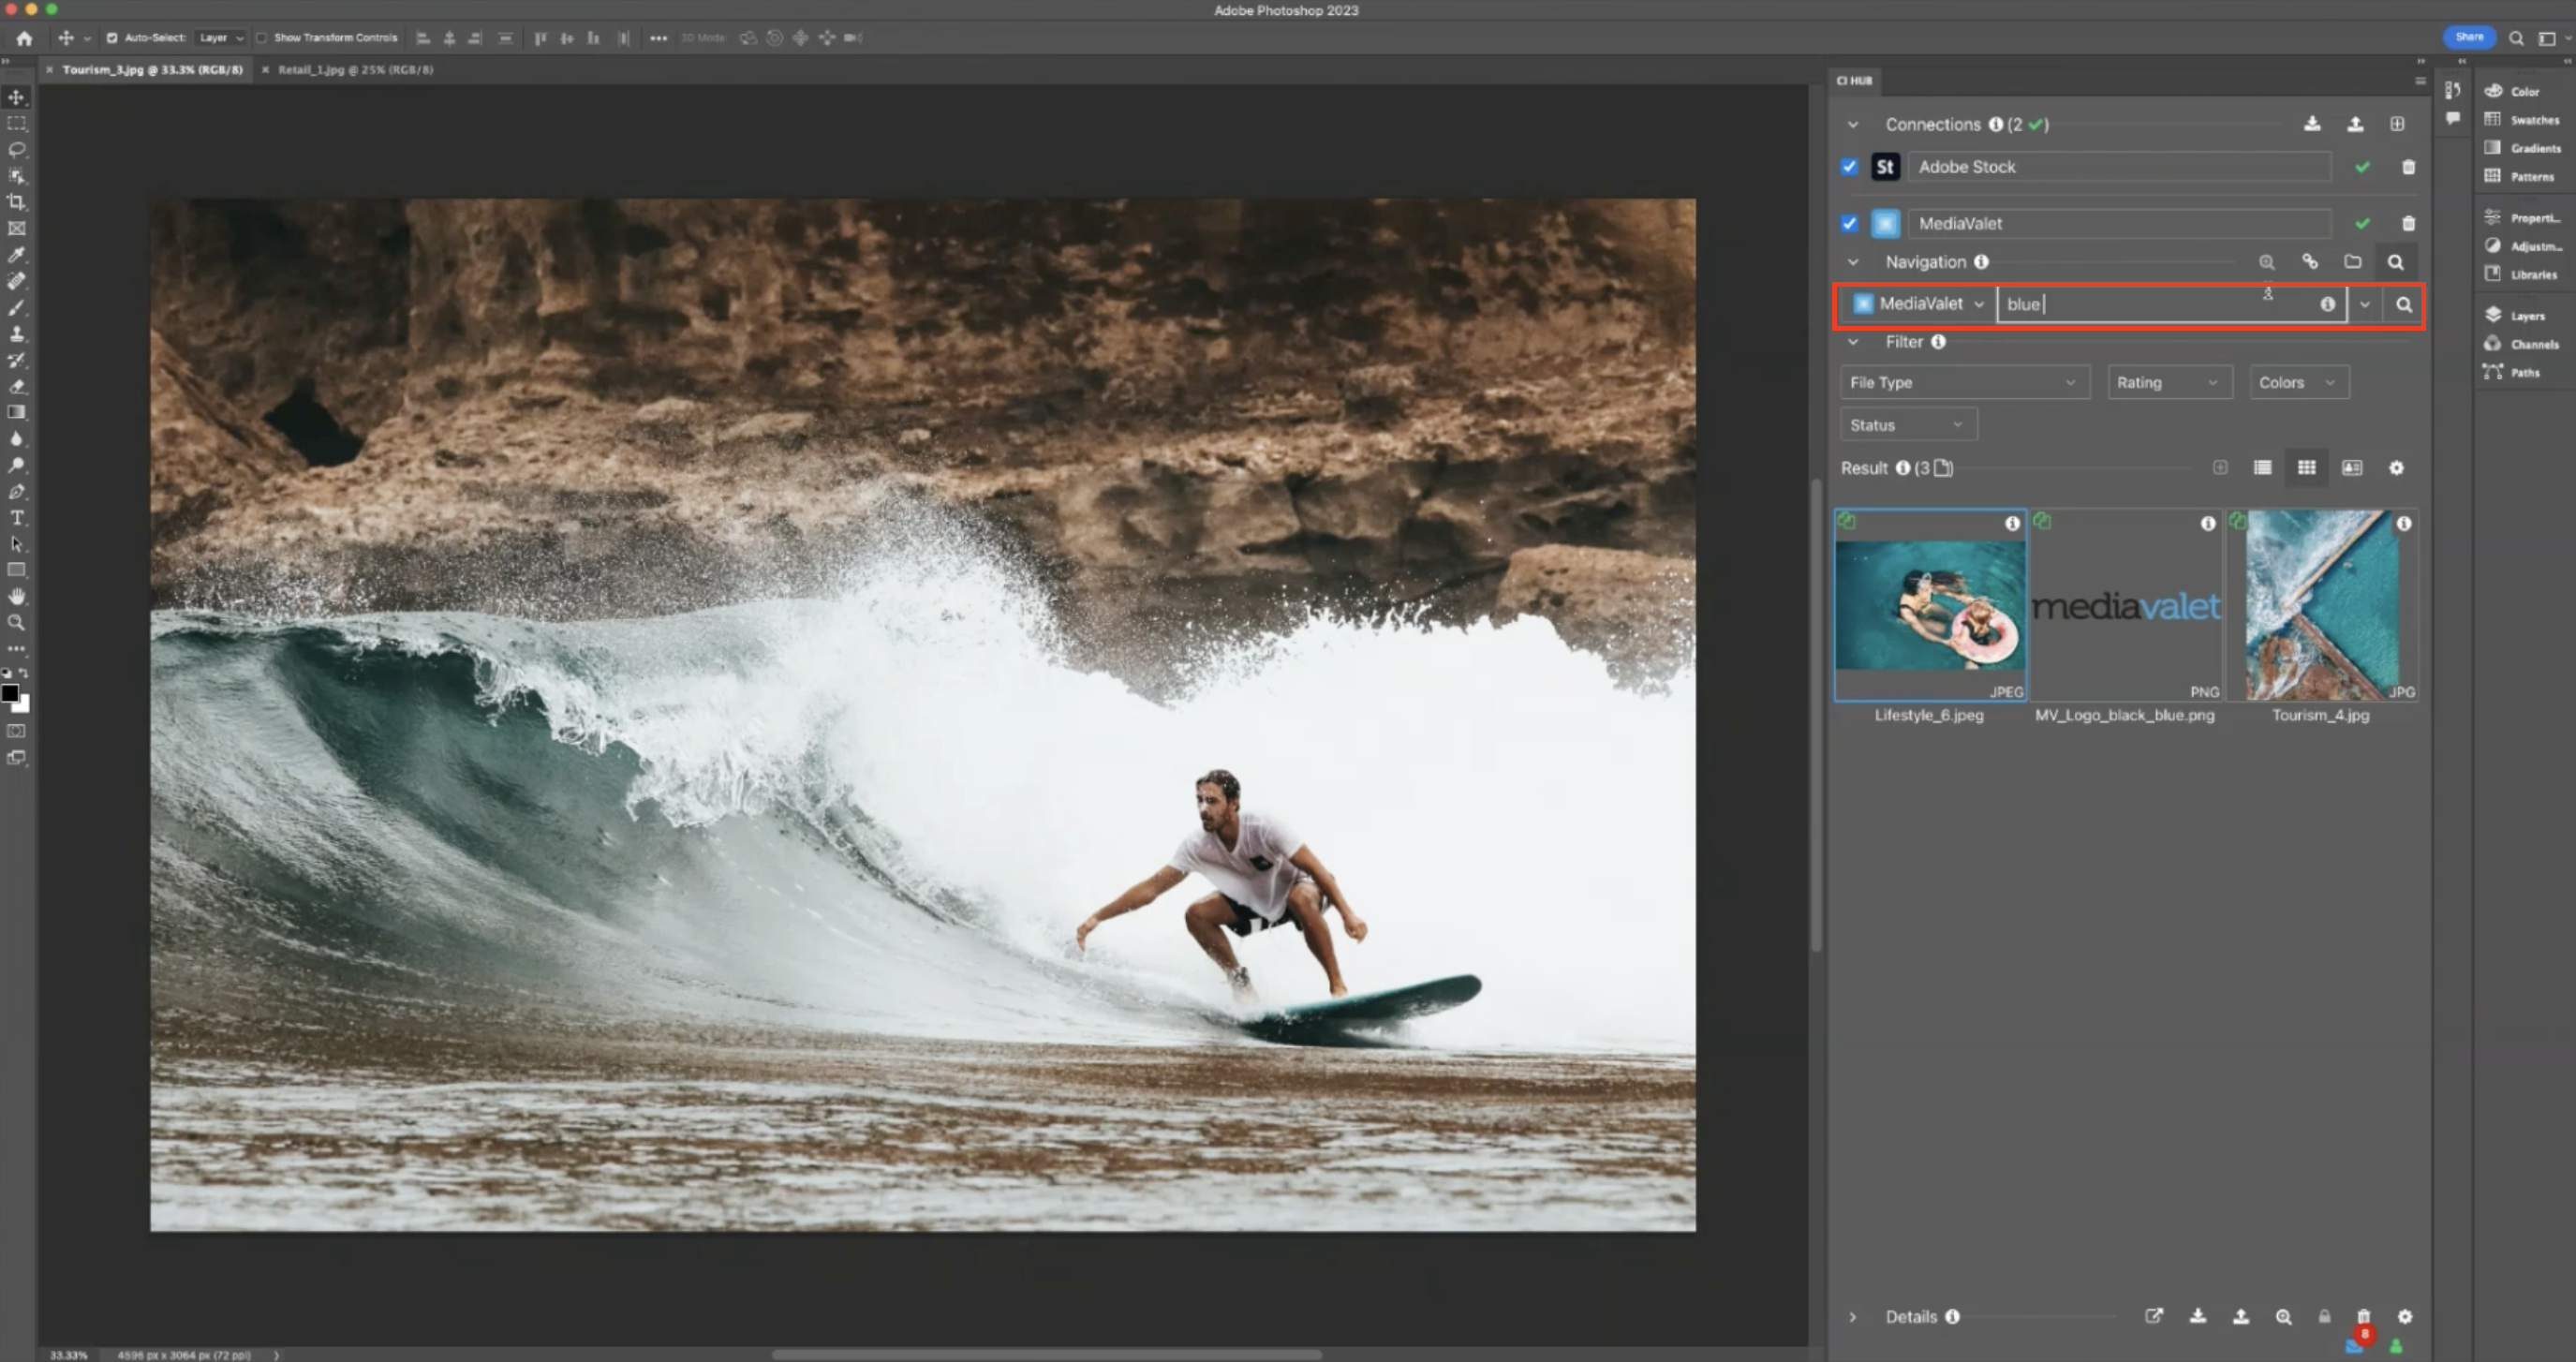The image size is (2576, 1362).
Task: Select the Brush tool
Action: tap(16, 307)
